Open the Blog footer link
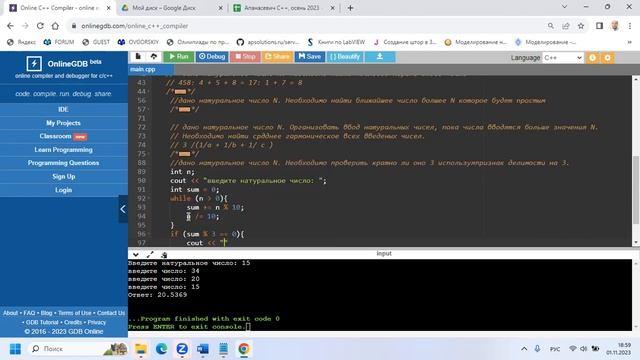Screen dimensions: 640x360 (x=47, y=313)
